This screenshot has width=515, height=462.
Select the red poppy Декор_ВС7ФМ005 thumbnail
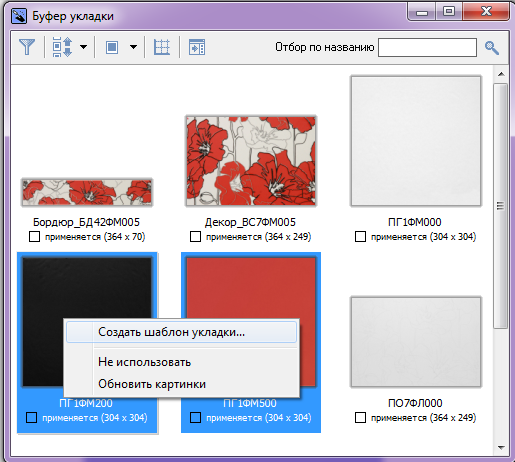251,161
